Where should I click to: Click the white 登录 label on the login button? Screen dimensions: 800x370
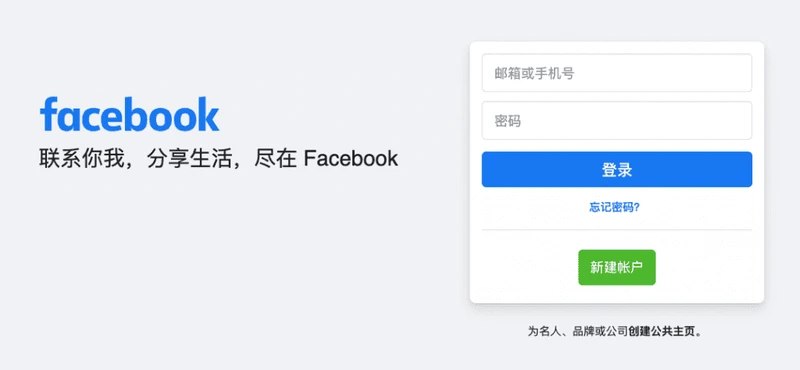(617, 169)
